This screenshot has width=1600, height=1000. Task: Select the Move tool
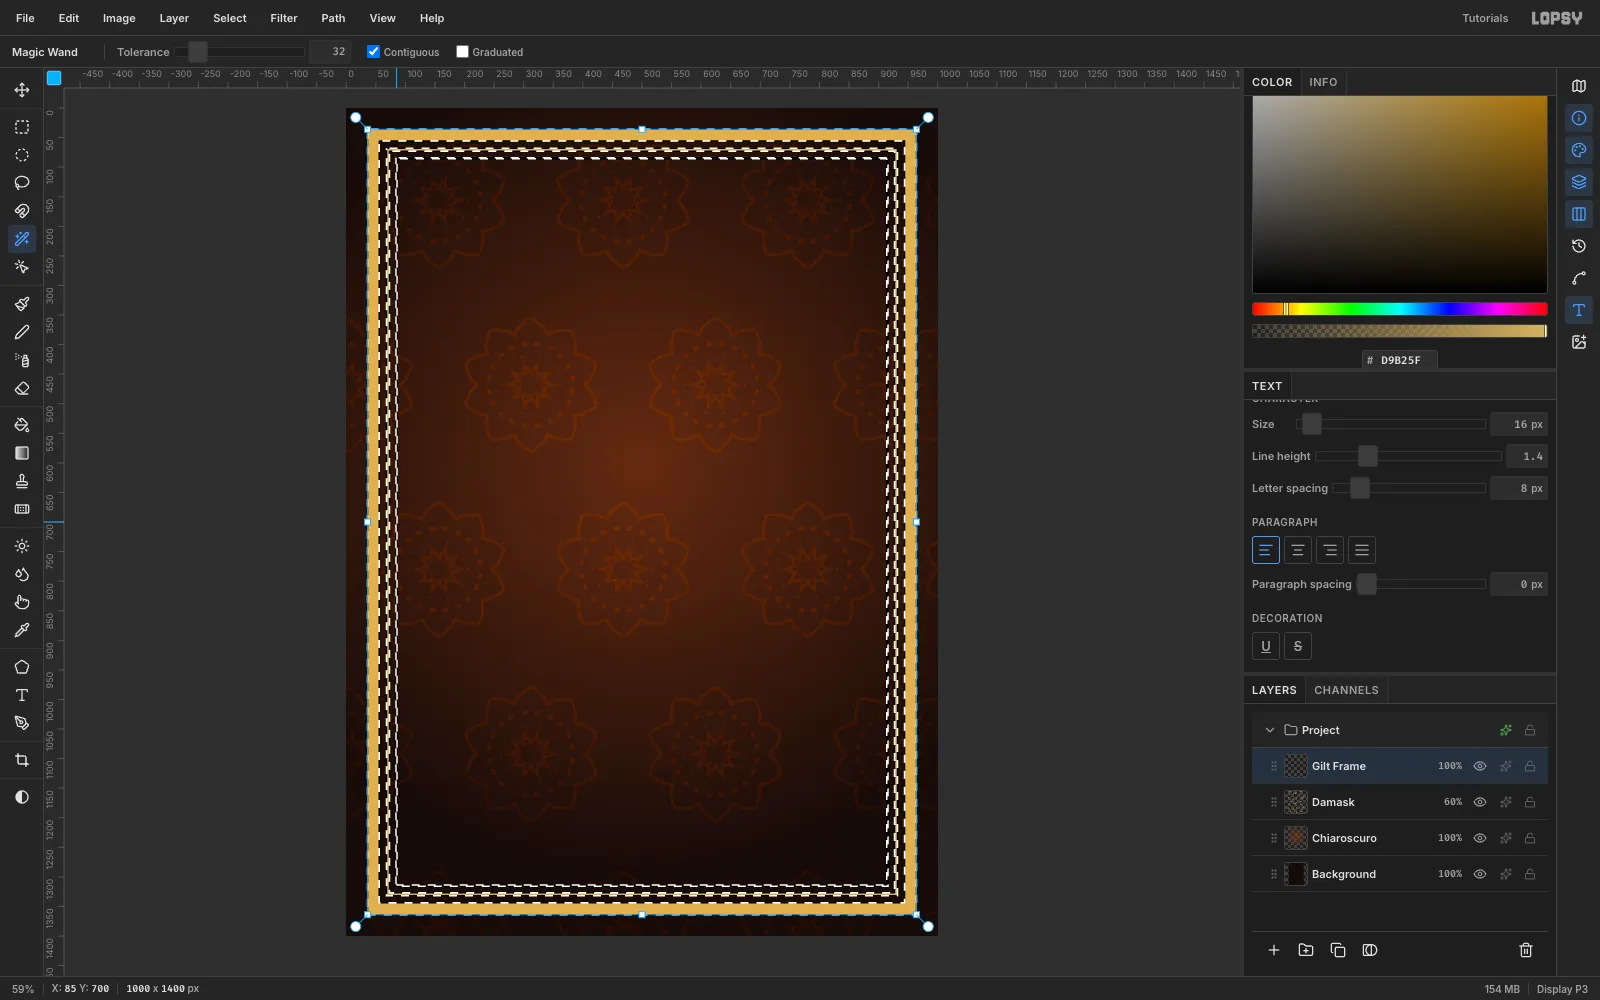pos(22,90)
